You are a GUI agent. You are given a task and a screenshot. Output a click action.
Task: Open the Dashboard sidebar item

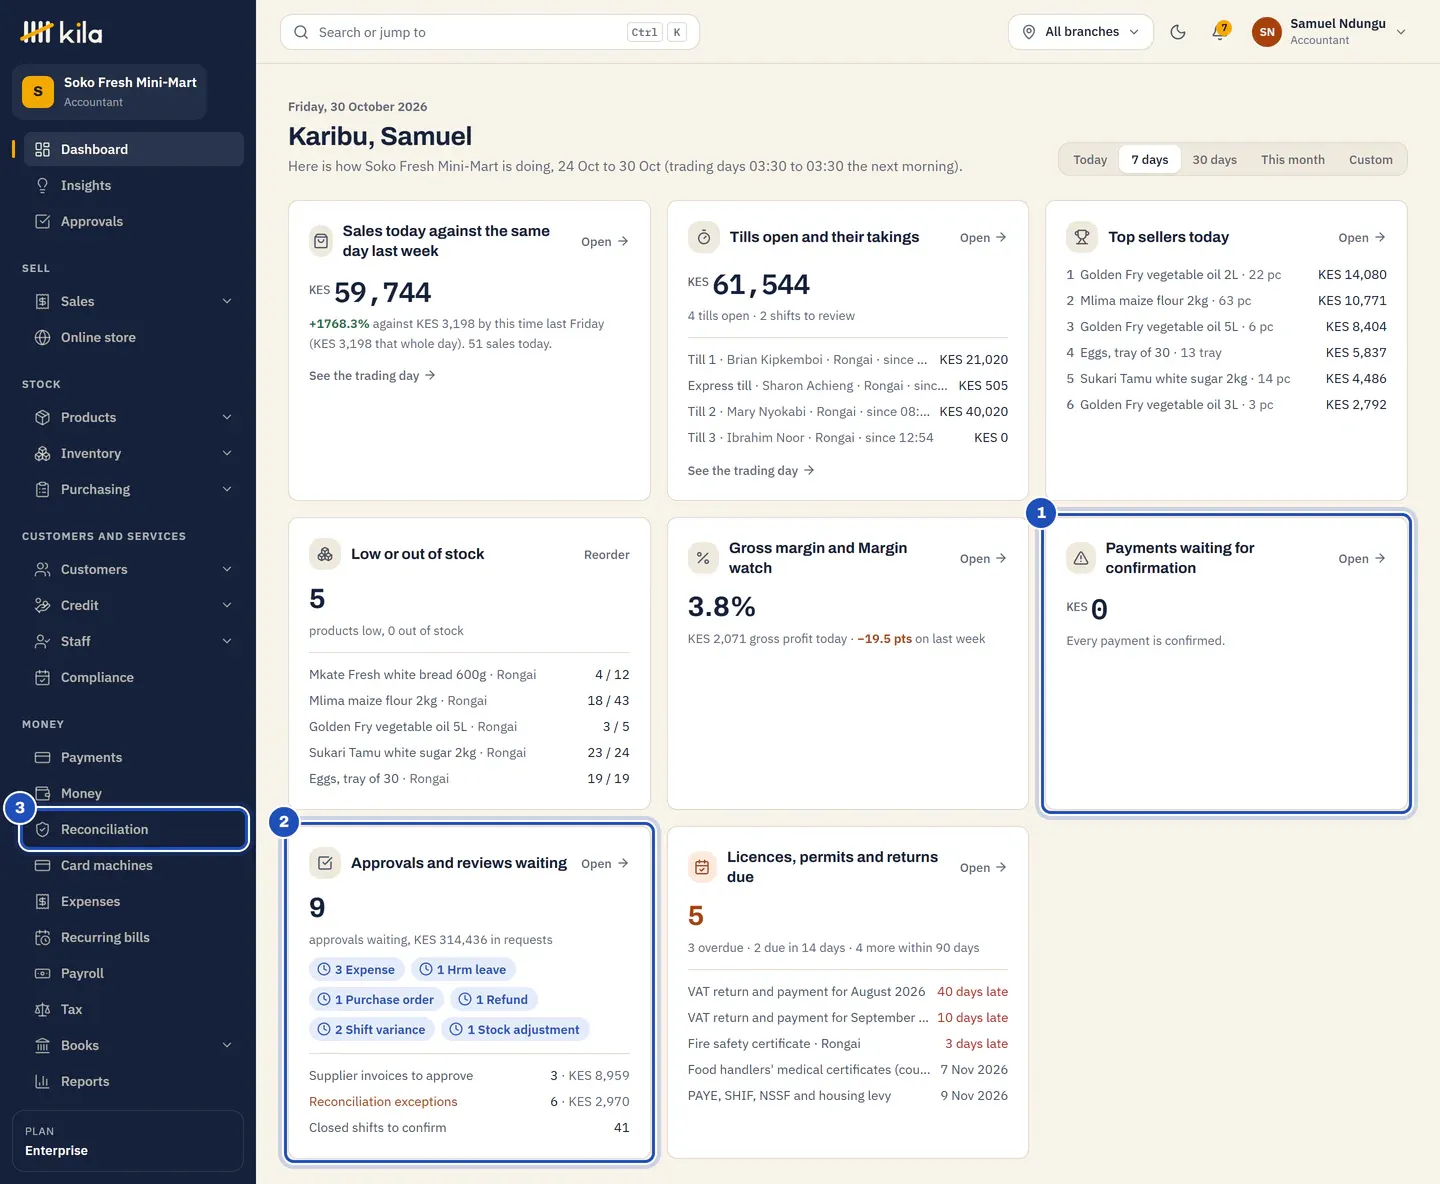tap(134, 149)
